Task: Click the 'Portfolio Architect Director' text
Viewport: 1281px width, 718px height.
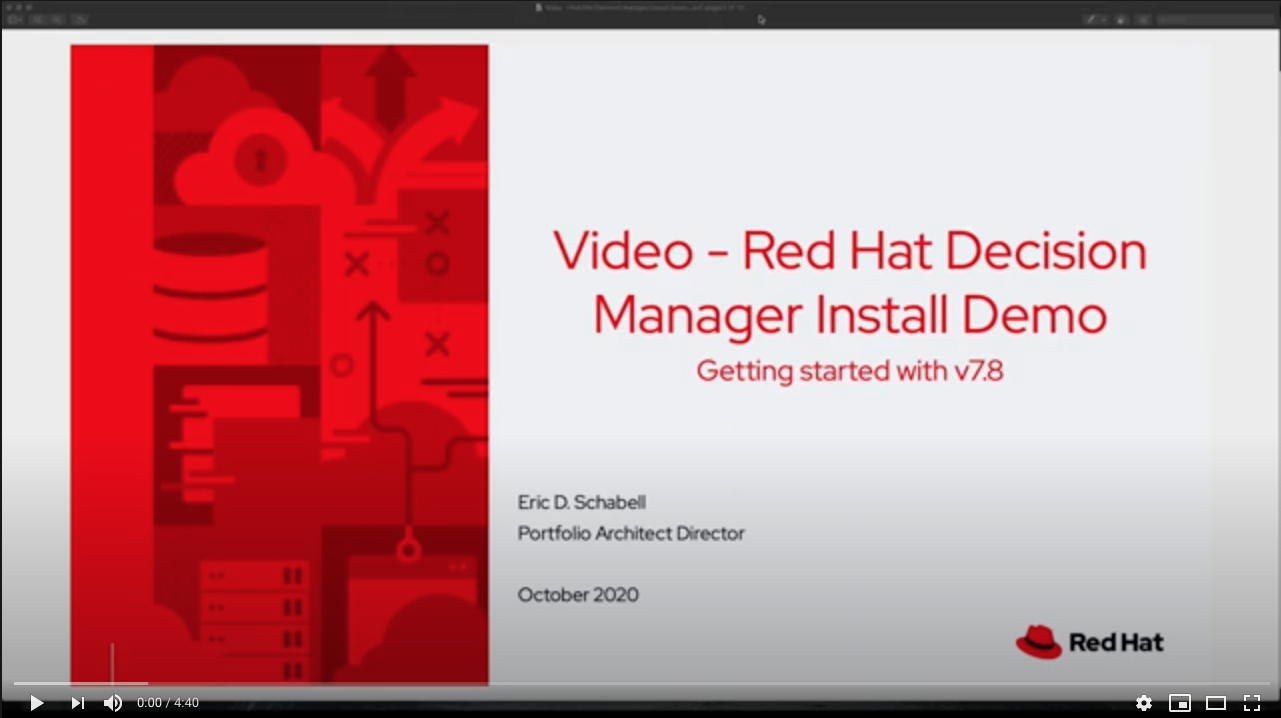Action: pos(631,533)
